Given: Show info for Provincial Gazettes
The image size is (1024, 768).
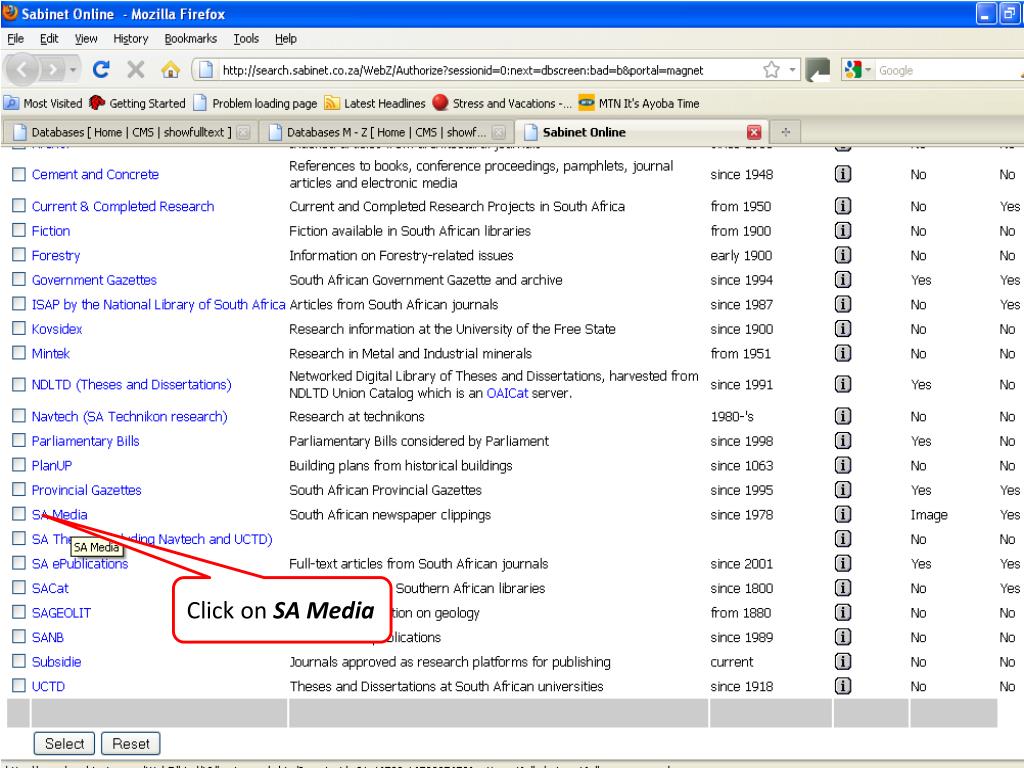Looking at the screenshot, I should (x=842, y=490).
